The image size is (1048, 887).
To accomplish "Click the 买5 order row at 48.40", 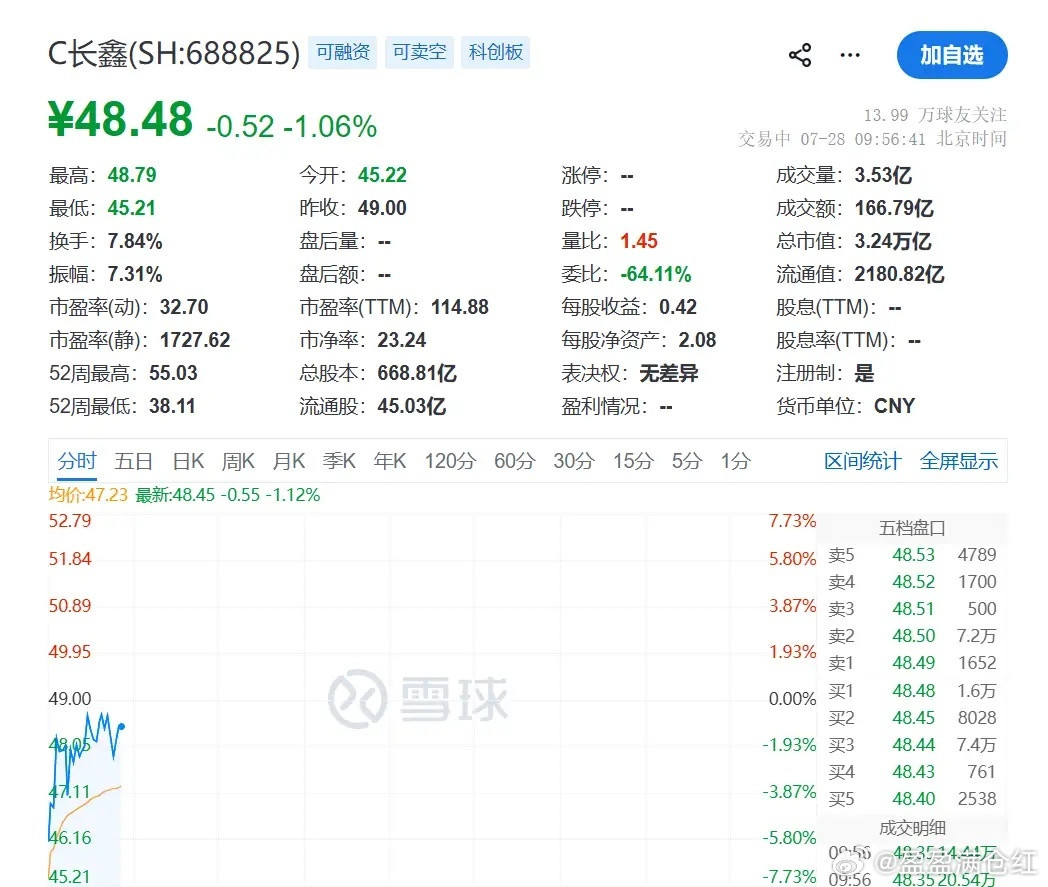I will pos(912,799).
